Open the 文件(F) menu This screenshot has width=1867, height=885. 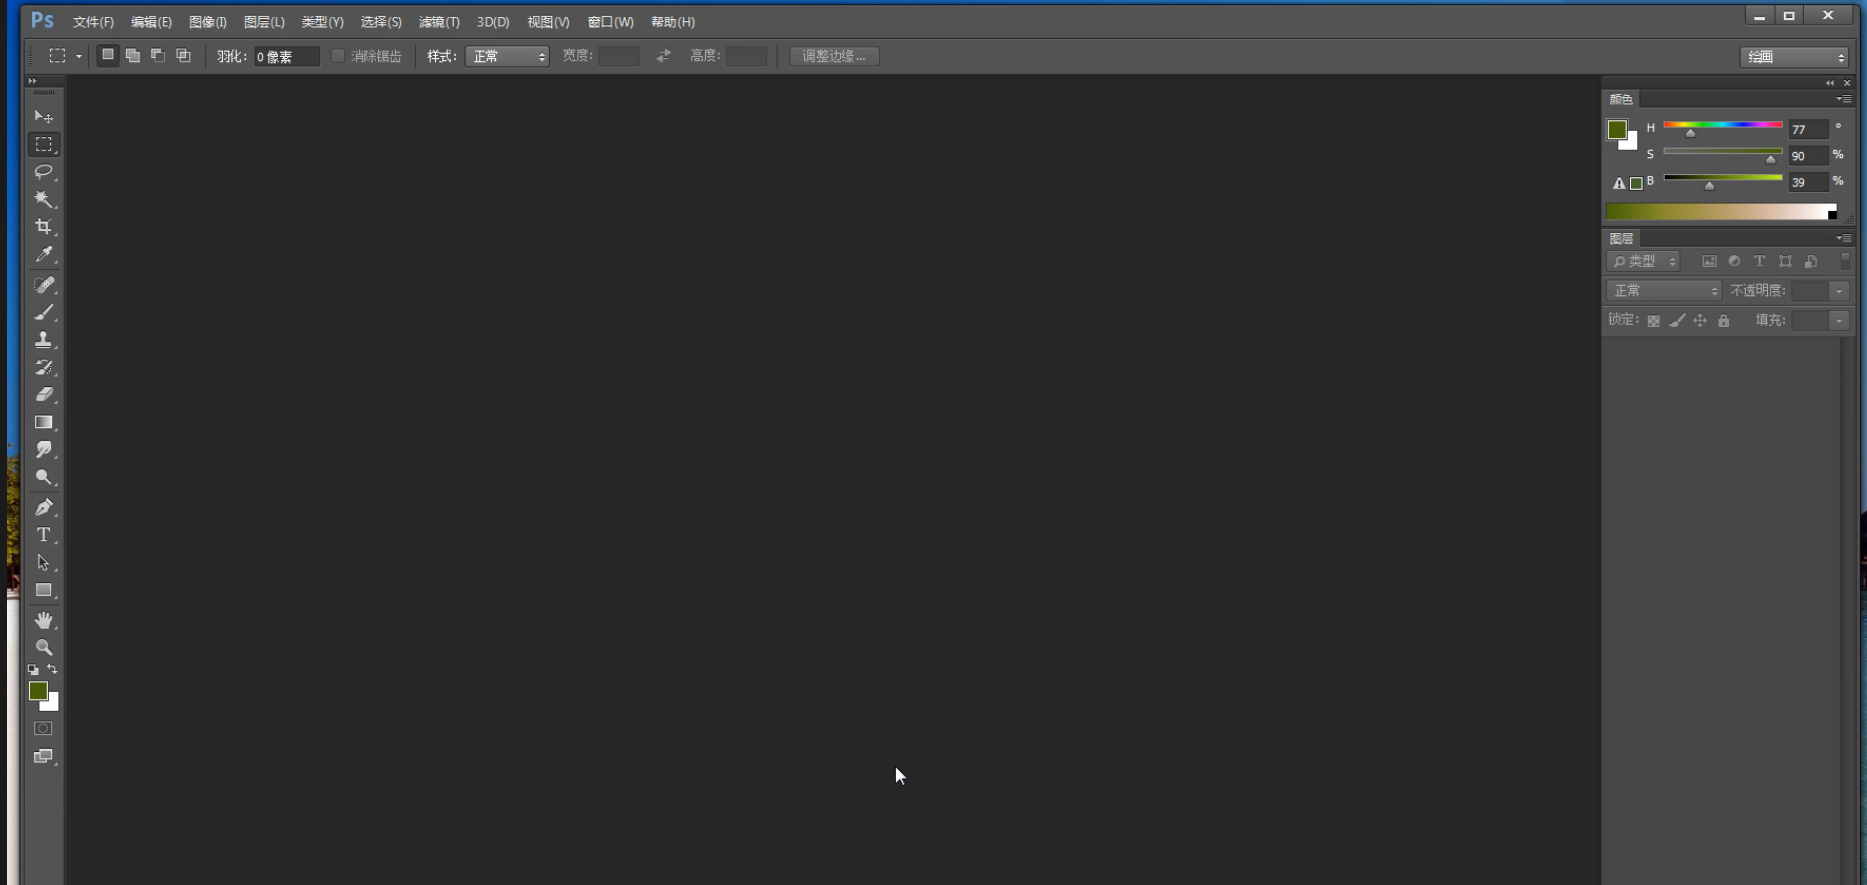93,22
